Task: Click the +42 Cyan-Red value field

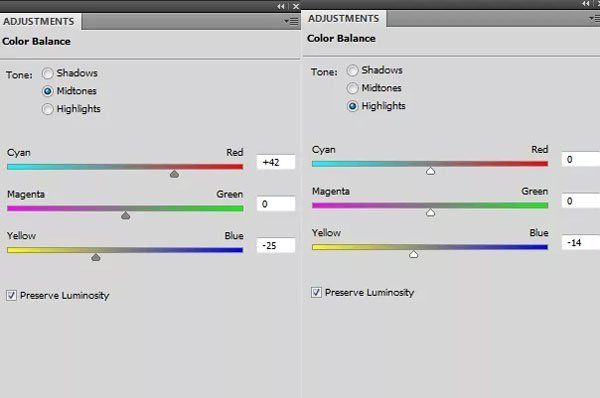Action: 276,162
